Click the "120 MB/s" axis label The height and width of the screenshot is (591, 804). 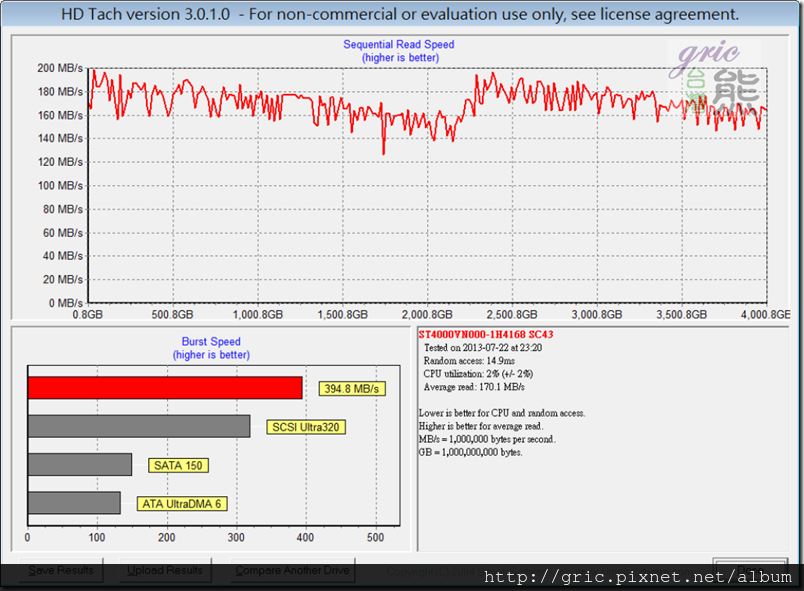(60, 162)
